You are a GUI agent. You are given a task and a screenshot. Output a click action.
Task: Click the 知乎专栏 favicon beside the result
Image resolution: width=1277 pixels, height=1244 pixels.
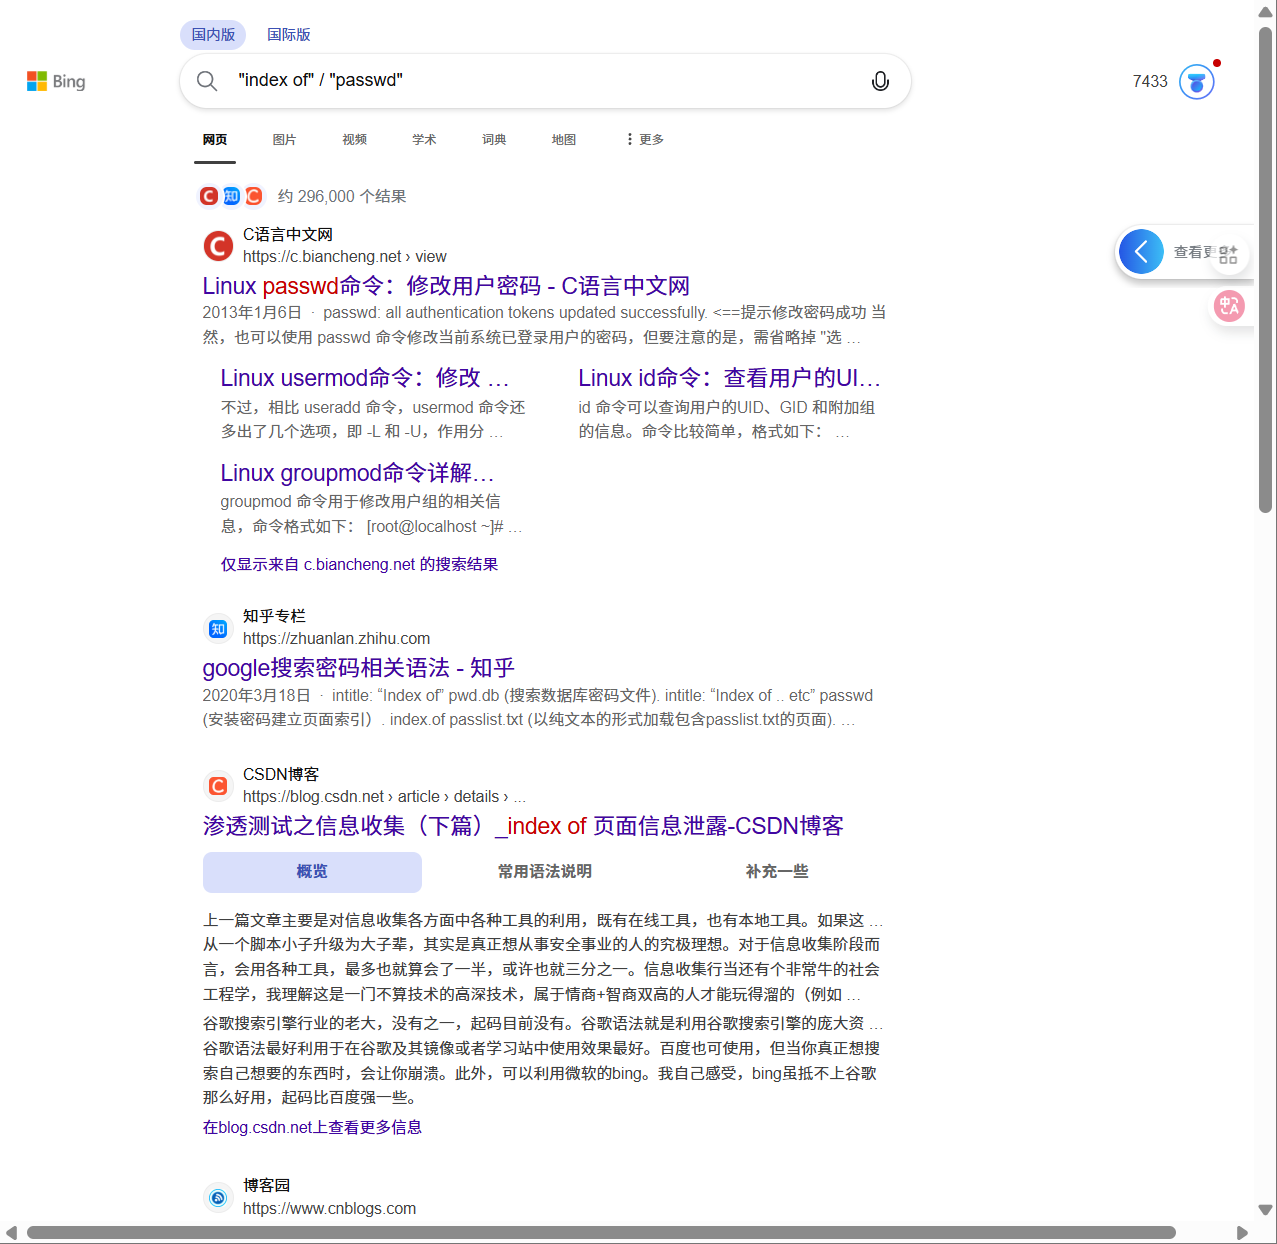point(218,628)
